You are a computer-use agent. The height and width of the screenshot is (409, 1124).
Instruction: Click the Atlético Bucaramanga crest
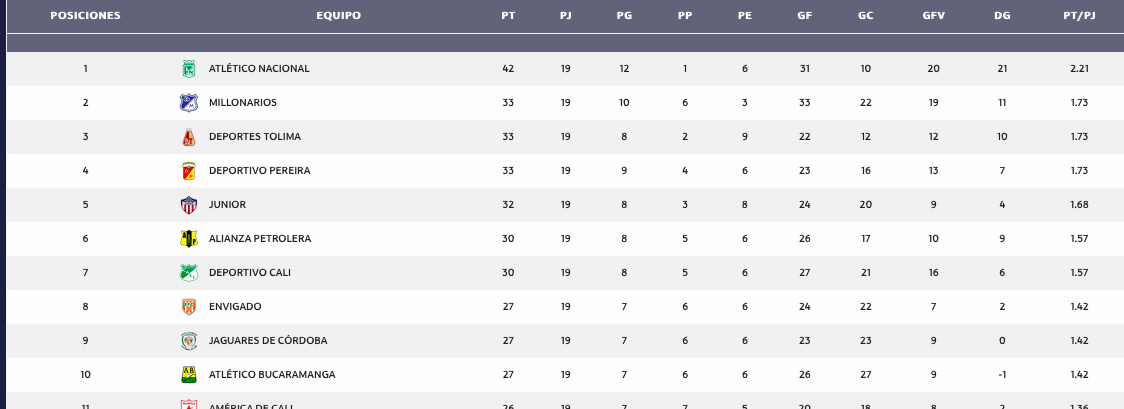pos(189,375)
